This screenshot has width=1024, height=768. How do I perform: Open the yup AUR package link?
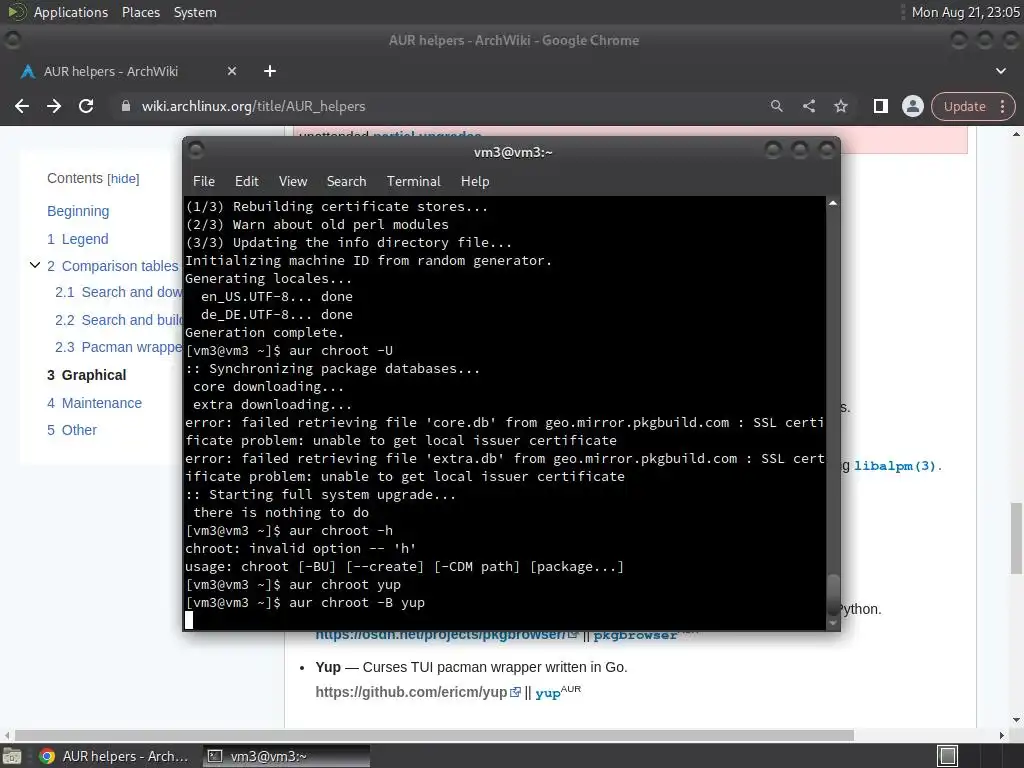[x=548, y=693]
